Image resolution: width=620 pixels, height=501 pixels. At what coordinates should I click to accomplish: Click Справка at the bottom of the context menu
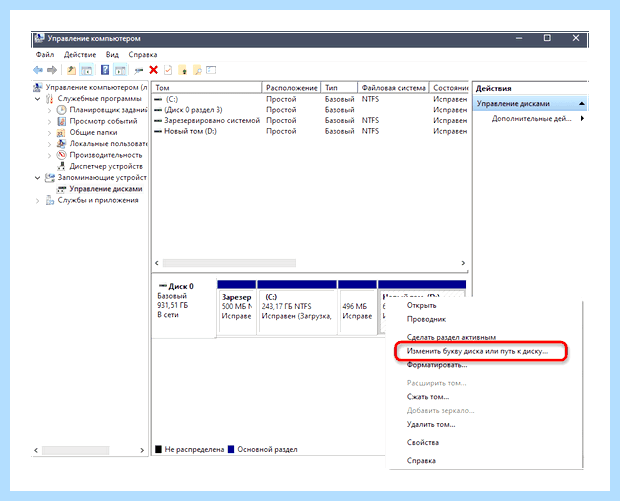tap(421, 461)
